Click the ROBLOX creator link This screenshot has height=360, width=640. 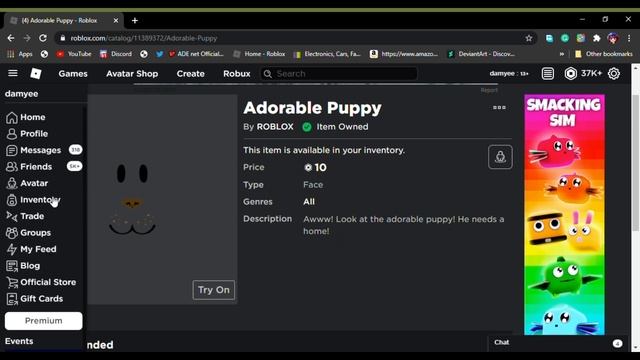(x=275, y=127)
